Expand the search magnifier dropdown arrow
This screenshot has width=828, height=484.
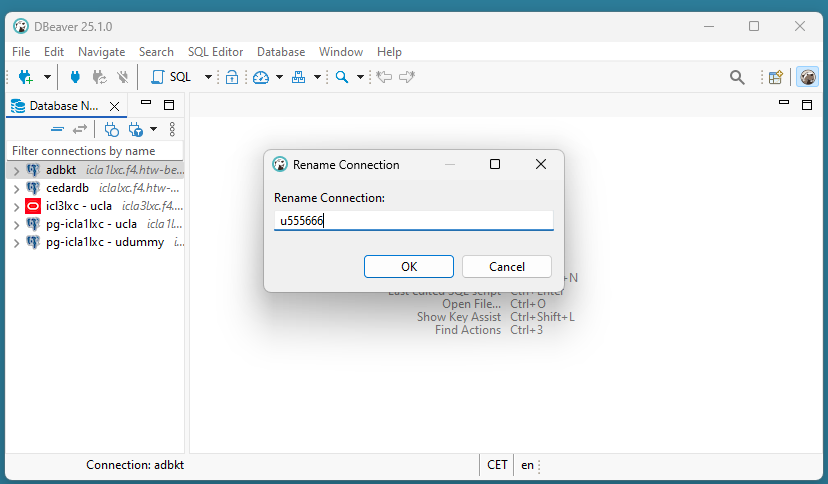coord(360,77)
